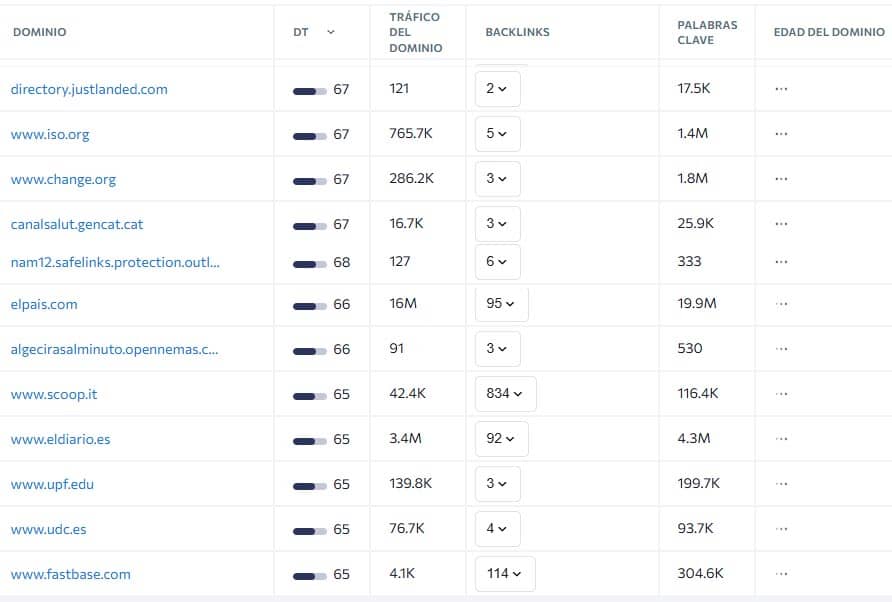Open the DT column sort dropdown
Viewport: 892px width, 602px height.
coord(330,32)
